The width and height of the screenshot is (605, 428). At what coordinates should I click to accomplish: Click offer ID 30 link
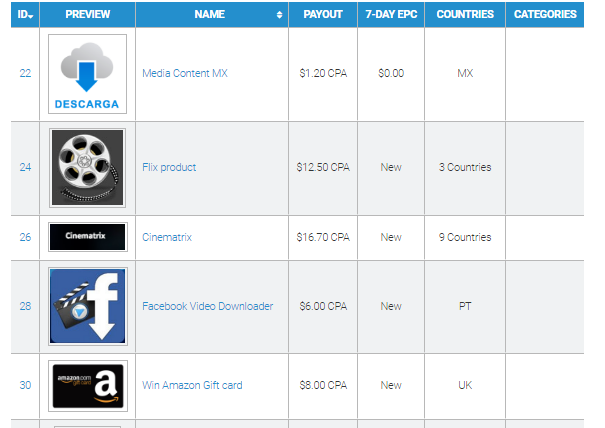[25, 385]
